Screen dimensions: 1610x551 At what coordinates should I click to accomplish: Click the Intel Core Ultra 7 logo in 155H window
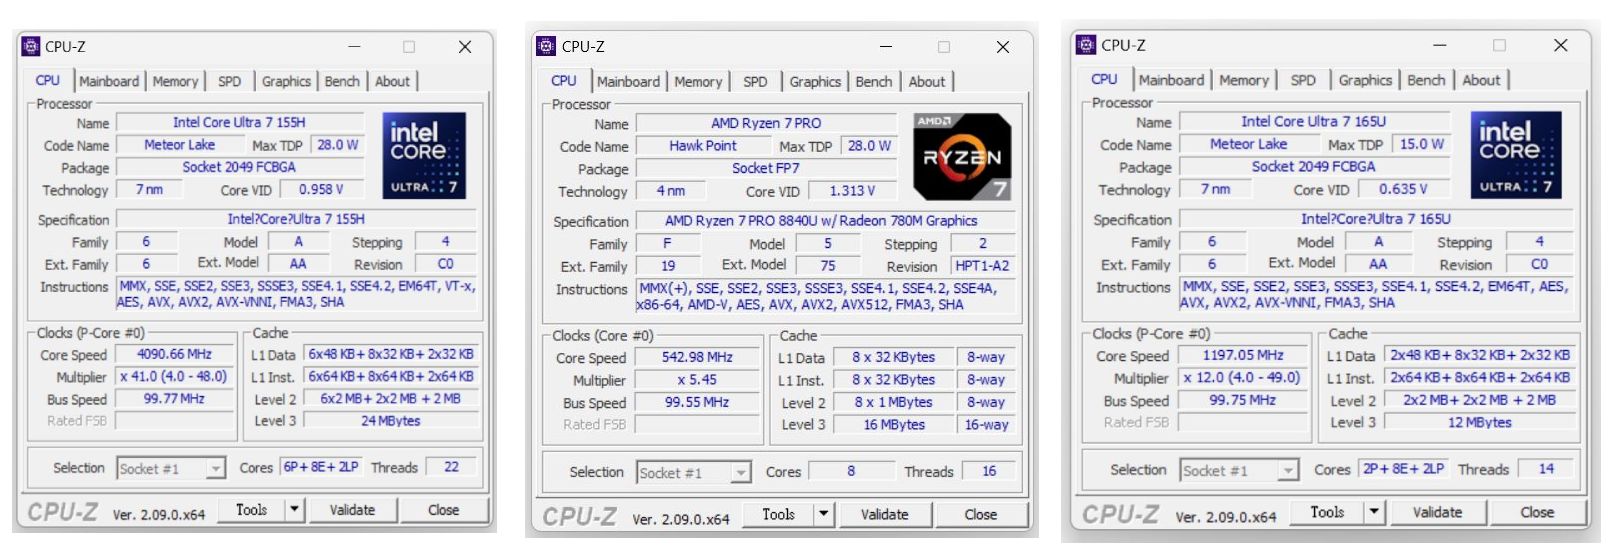[424, 156]
